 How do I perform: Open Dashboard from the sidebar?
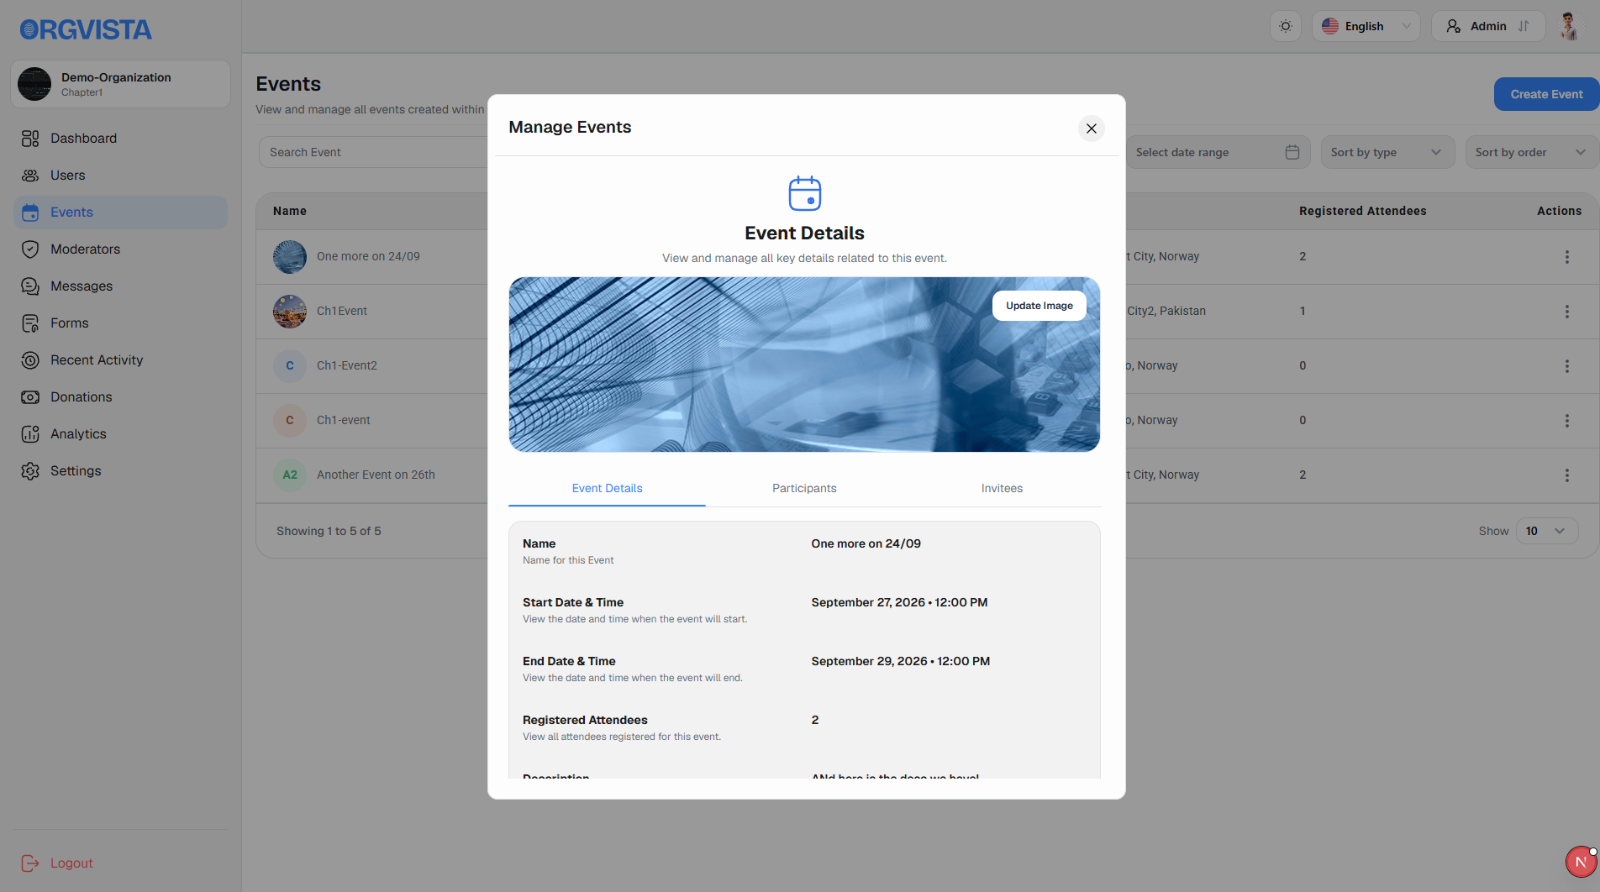[120, 138]
